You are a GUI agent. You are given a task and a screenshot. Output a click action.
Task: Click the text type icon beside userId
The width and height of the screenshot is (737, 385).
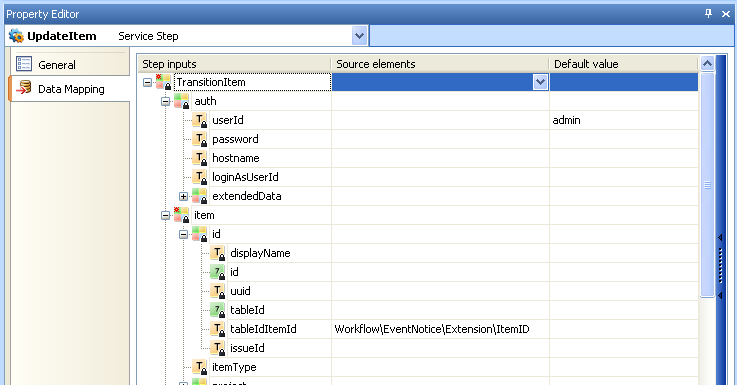200,120
